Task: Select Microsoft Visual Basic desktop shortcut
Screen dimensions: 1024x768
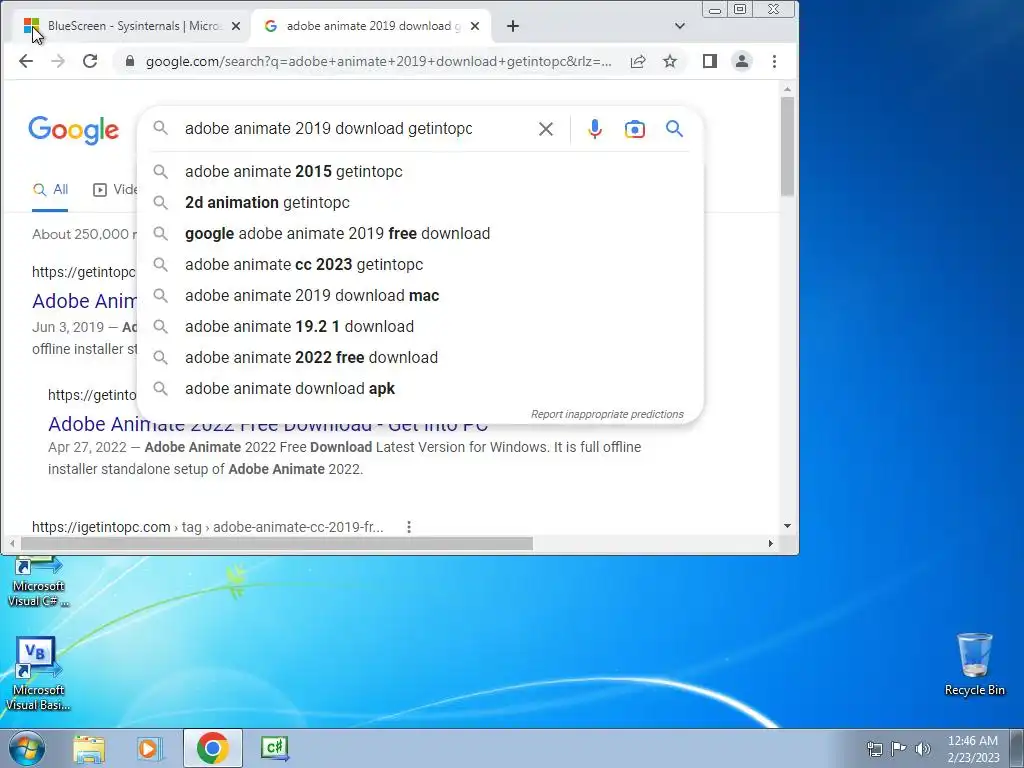Action: coord(38,674)
